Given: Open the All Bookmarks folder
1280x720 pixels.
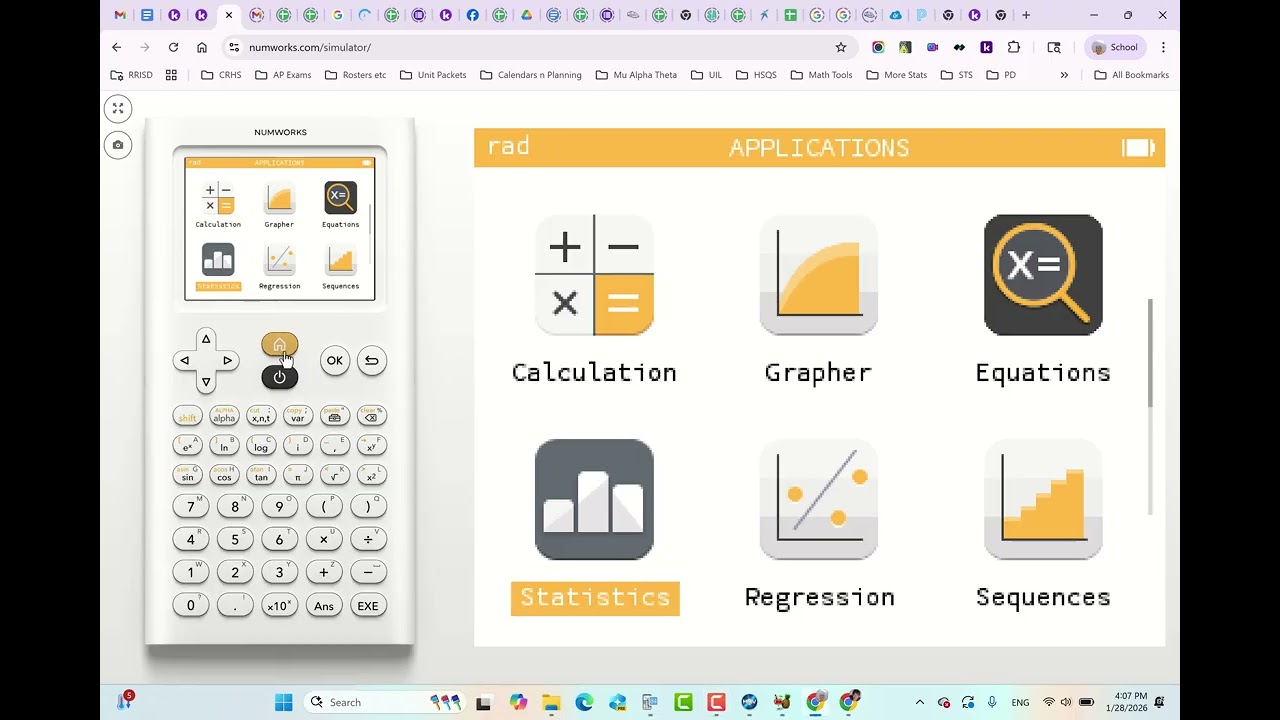Looking at the screenshot, I should (1132, 75).
